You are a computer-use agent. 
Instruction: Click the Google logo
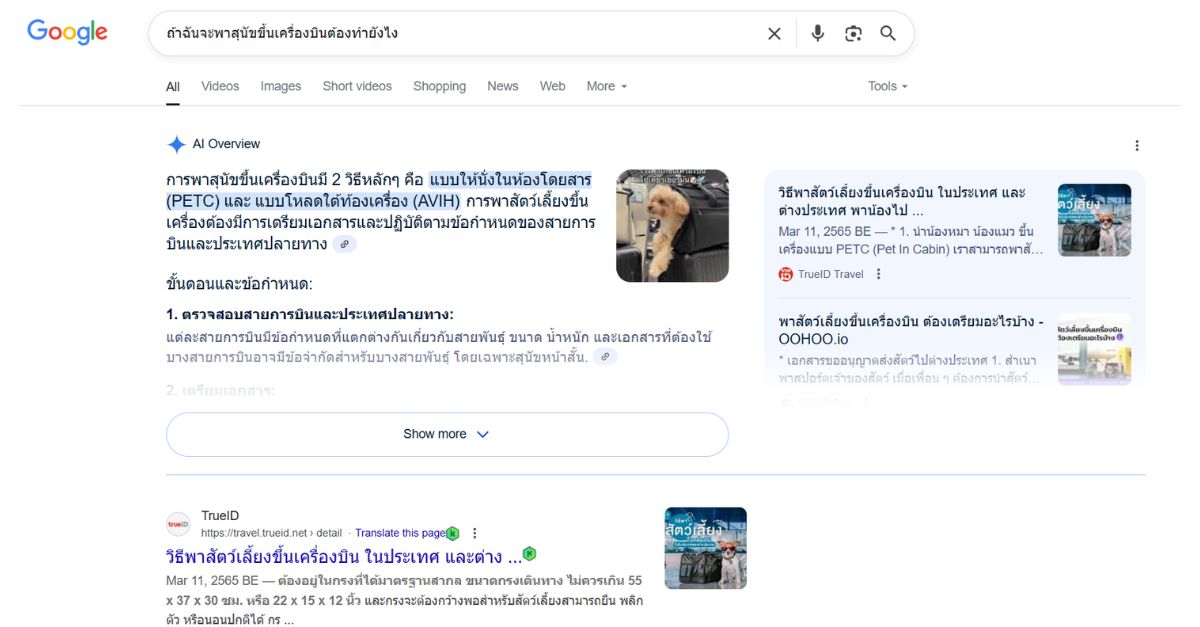tap(67, 32)
